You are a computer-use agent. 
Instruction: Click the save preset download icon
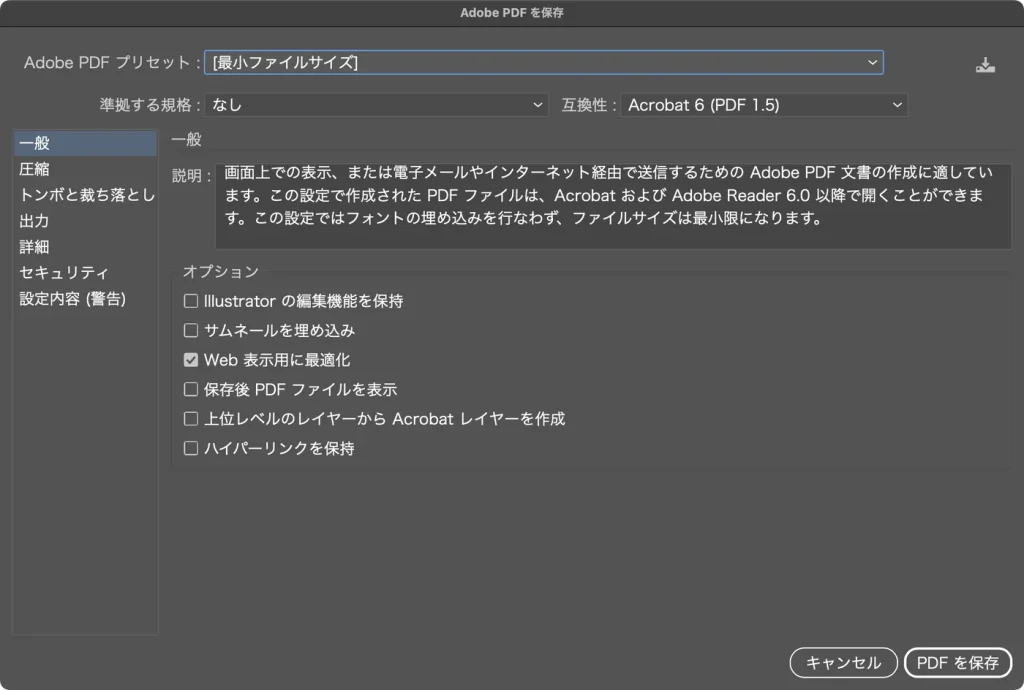pos(985,65)
